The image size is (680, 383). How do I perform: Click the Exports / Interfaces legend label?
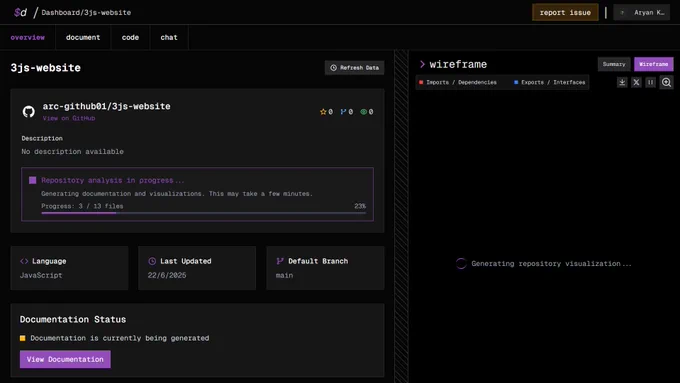click(553, 82)
